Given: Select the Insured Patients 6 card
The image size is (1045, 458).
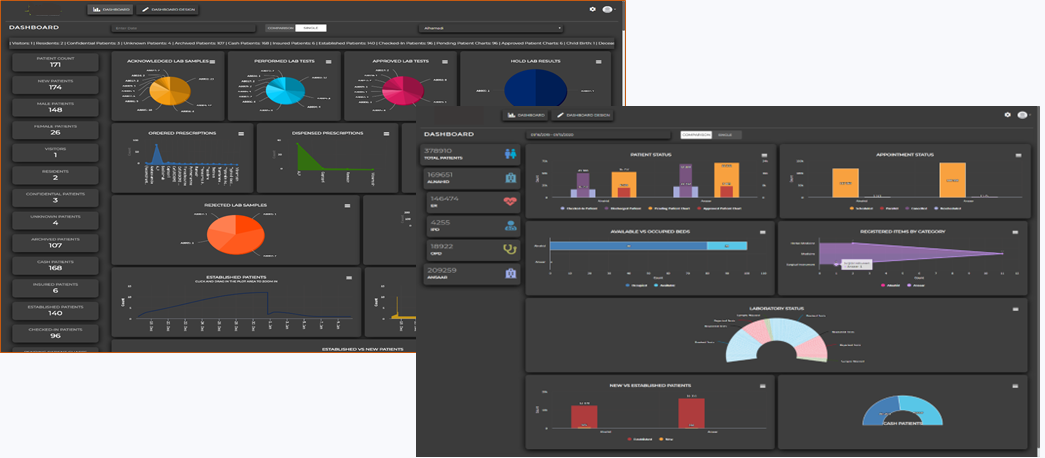Looking at the screenshot, I should pos(55,288).
